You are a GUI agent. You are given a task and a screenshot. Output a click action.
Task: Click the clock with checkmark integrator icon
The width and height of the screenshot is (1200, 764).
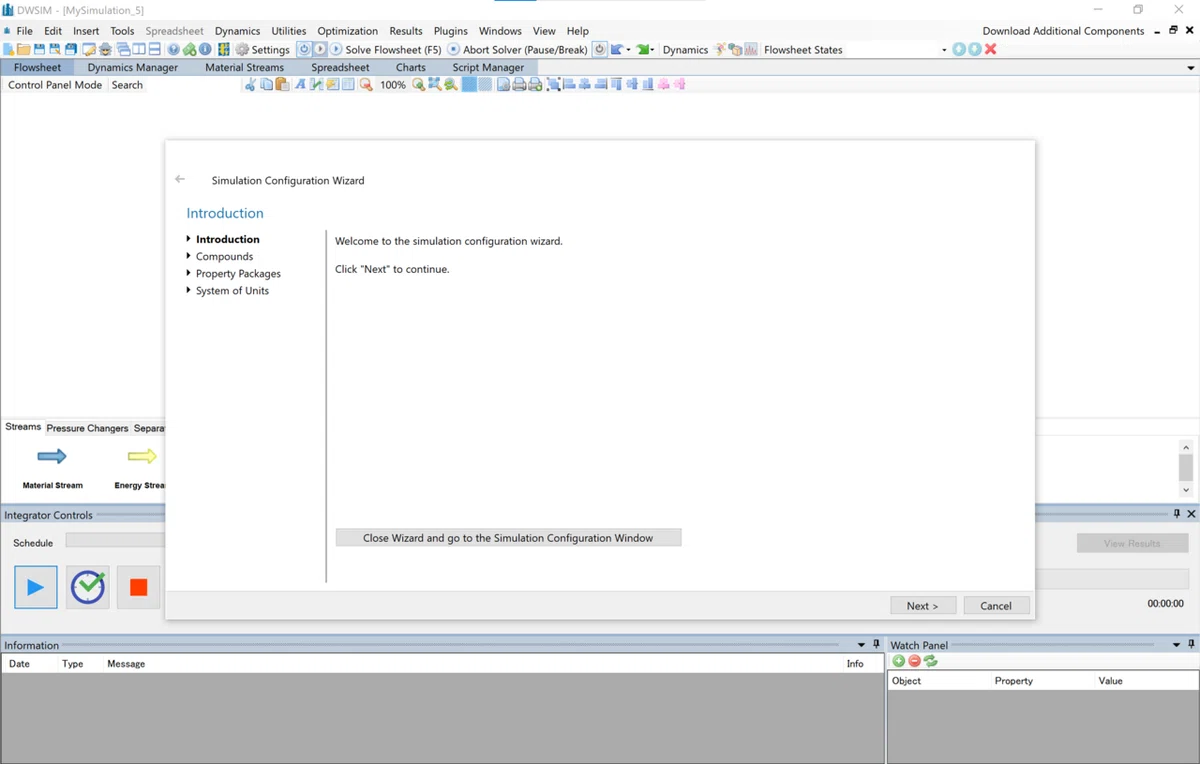(x=88, y=587)
